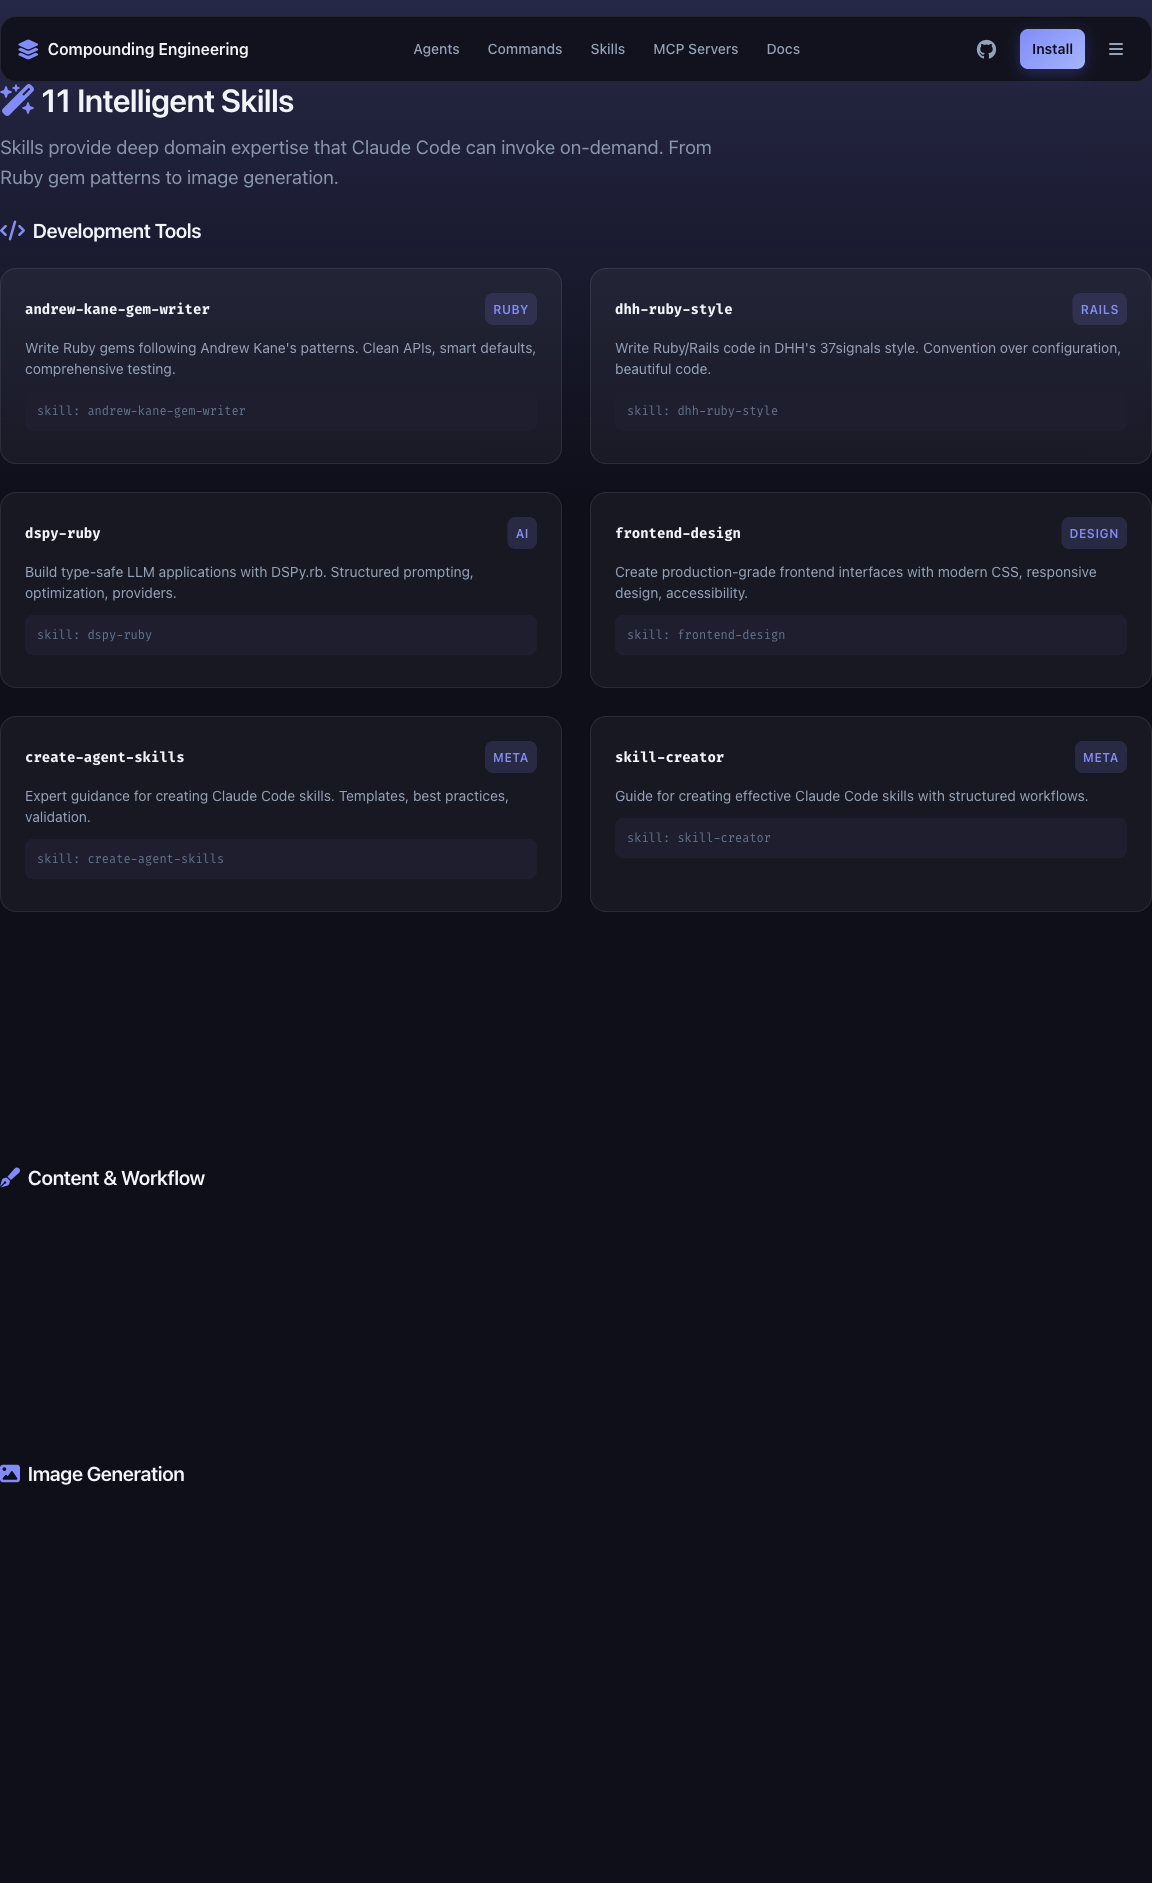Click the magic wand Skills heading icon

(x=17, y=100)
